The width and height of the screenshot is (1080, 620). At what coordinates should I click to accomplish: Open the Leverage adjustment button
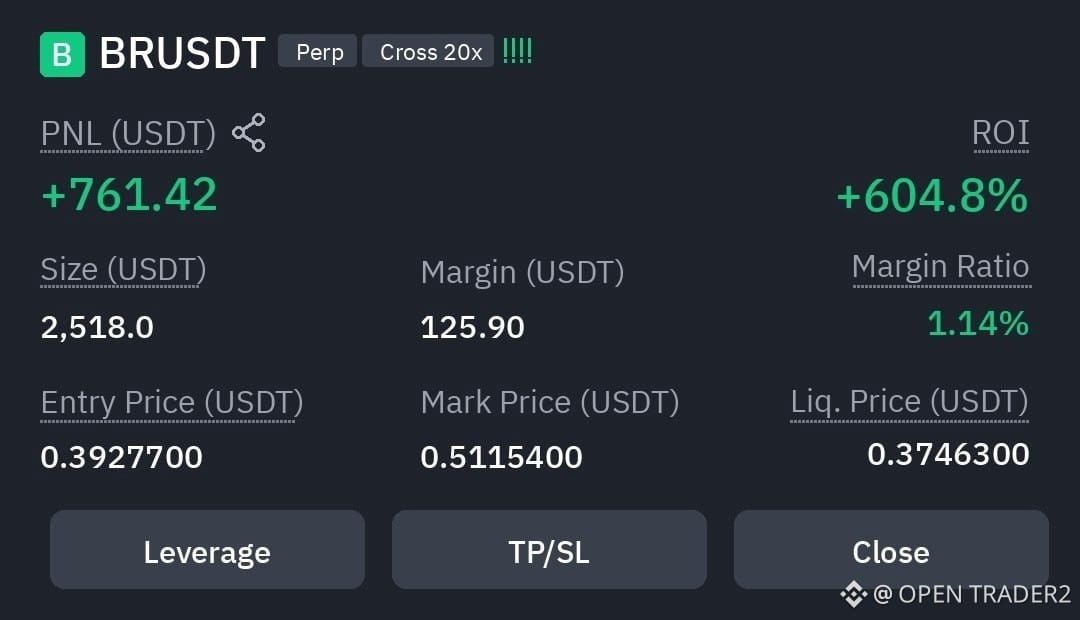coord(207,550)
